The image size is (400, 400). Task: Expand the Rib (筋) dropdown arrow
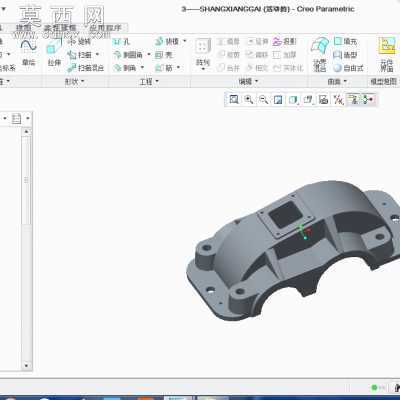(178, 68)
